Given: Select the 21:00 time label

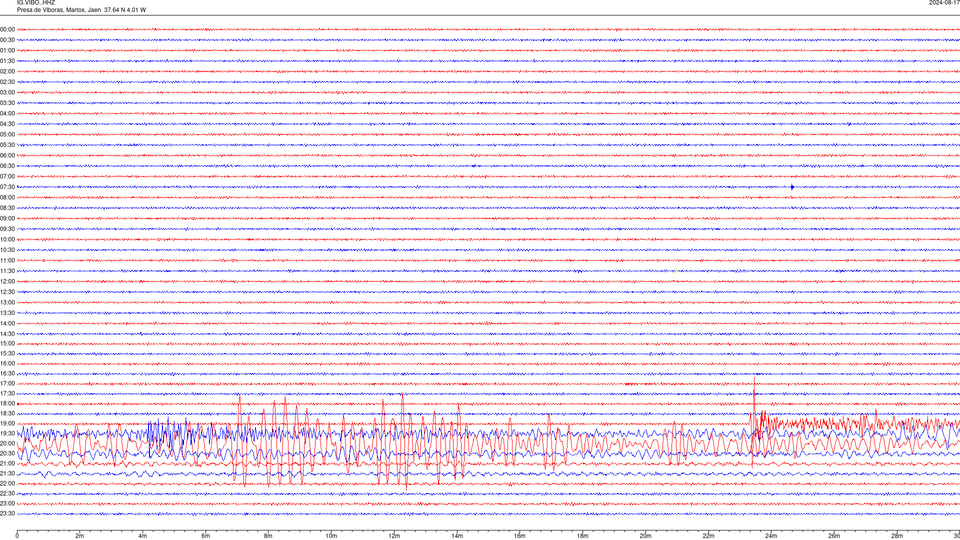Looking at the screenshot, I should [x=7, y=463].
